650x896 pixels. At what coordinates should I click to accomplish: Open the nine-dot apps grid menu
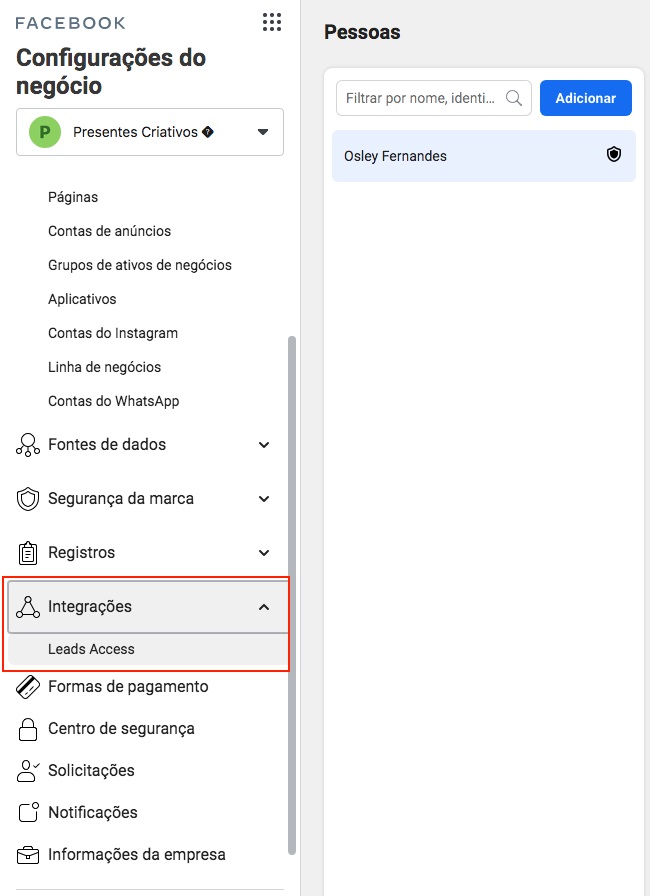[272, 22]
